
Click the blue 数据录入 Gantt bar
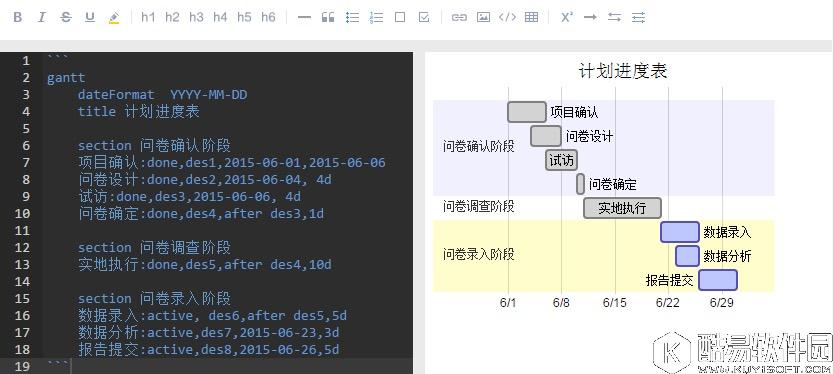(680, 232)
